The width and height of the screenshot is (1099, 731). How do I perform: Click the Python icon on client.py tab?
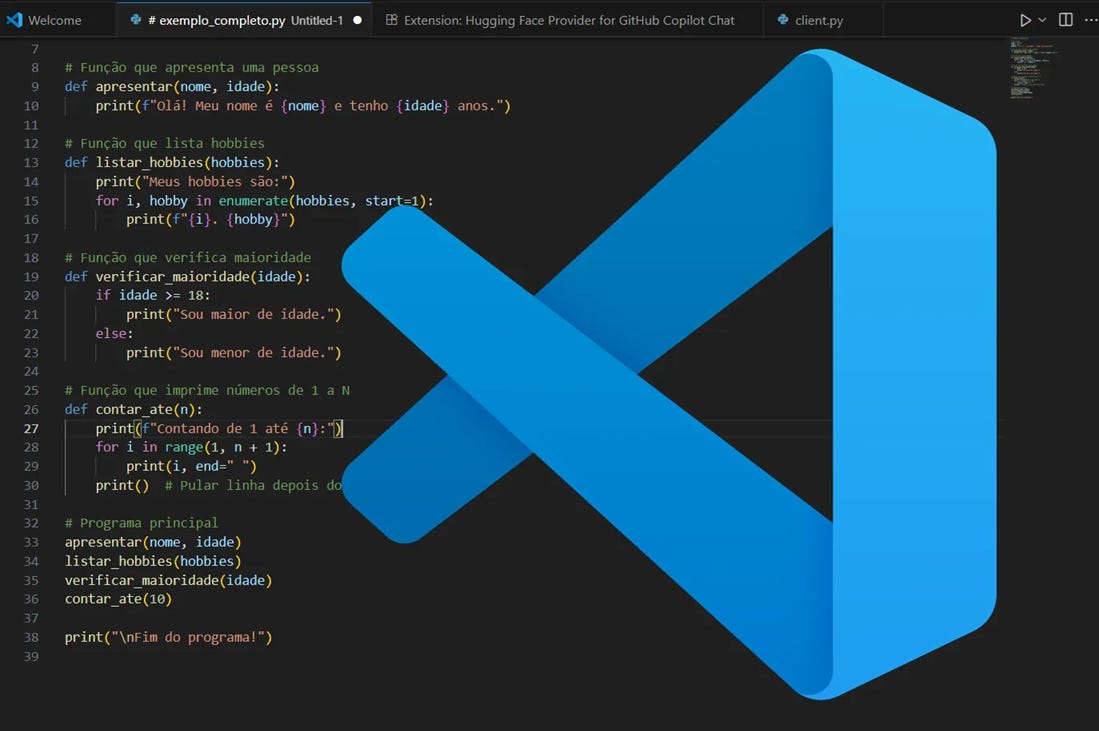(783, 20)
